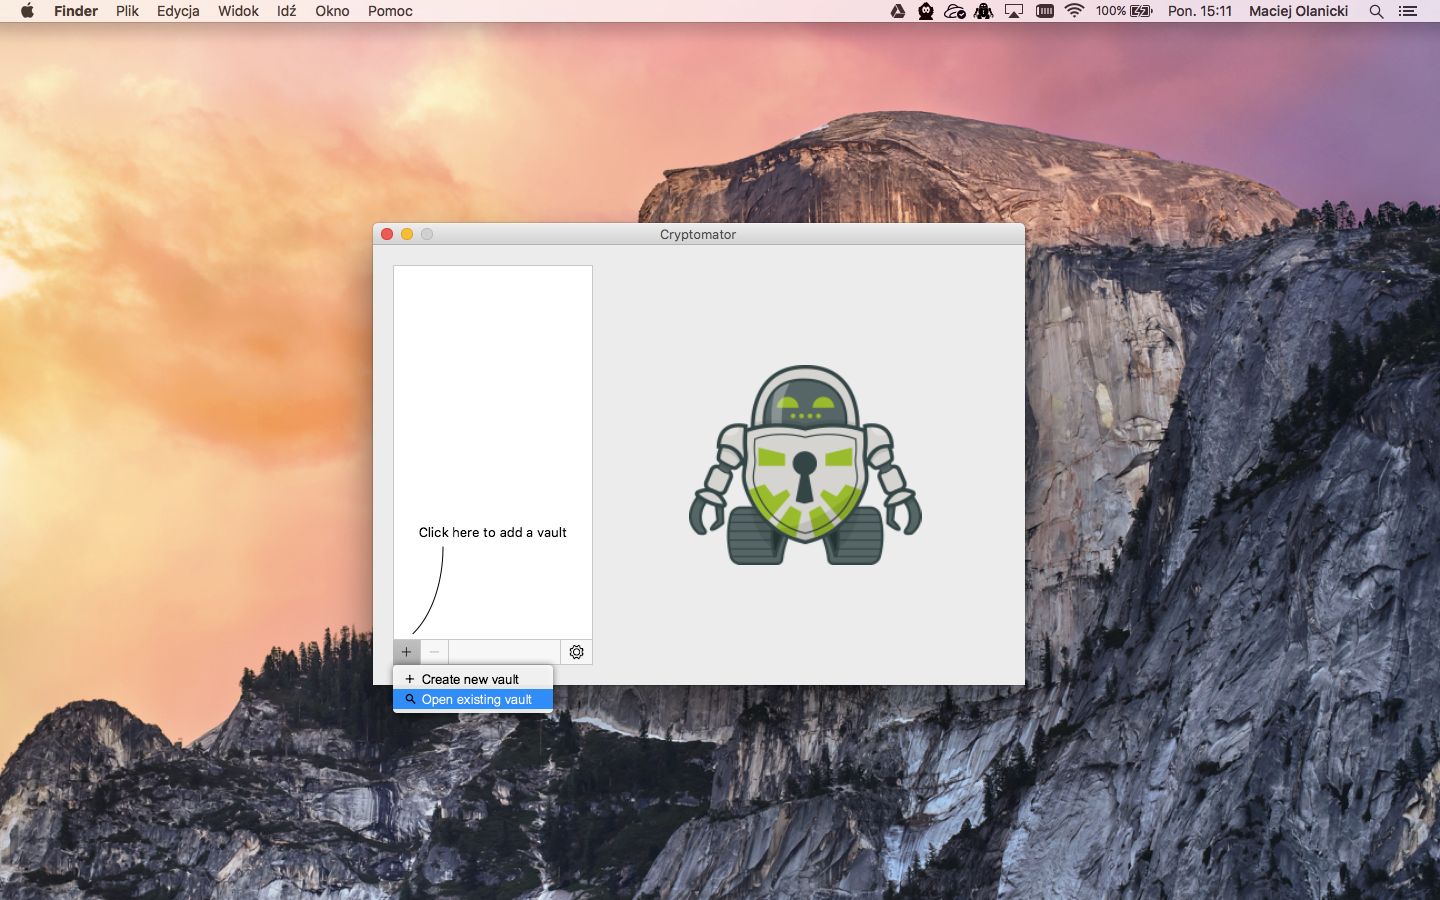1440x900 pixels.
Task: Click the clock showing Pon. 15:11
Action: 1200,11
